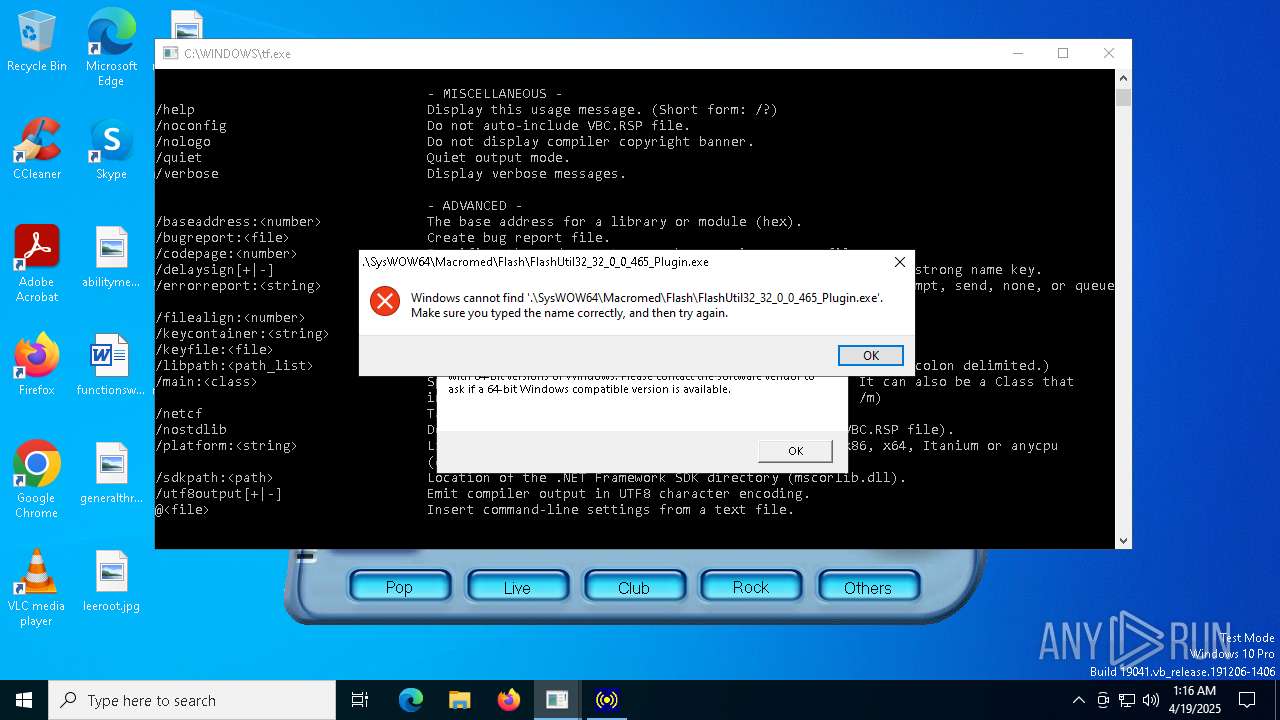This screenshot has width=1280, height=720.
Task: Launch Firefox from the desktop
Action: click(x=37, y=365)
